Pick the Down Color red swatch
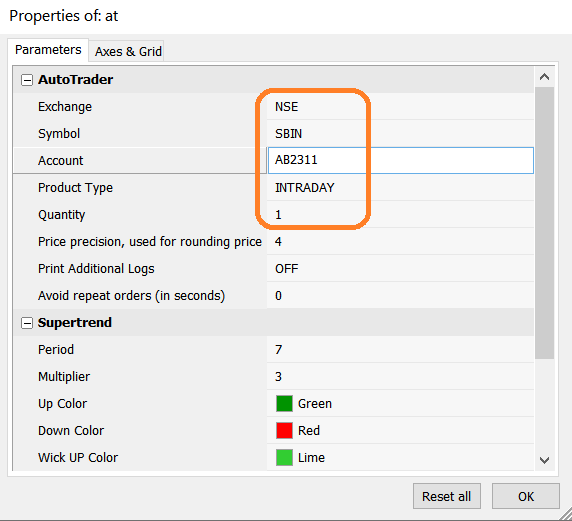This screenshot has width=572, height=521. (x=284, y=431)
